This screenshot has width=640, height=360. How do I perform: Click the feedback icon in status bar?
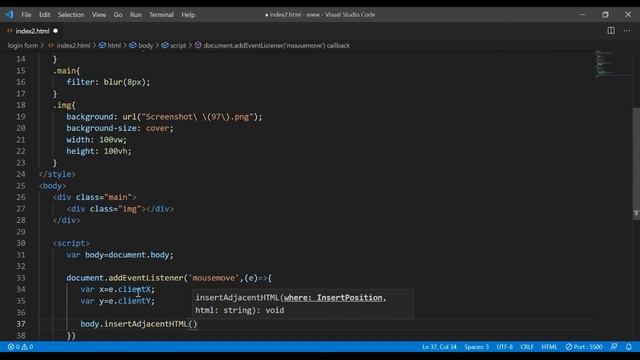(614, 347)
